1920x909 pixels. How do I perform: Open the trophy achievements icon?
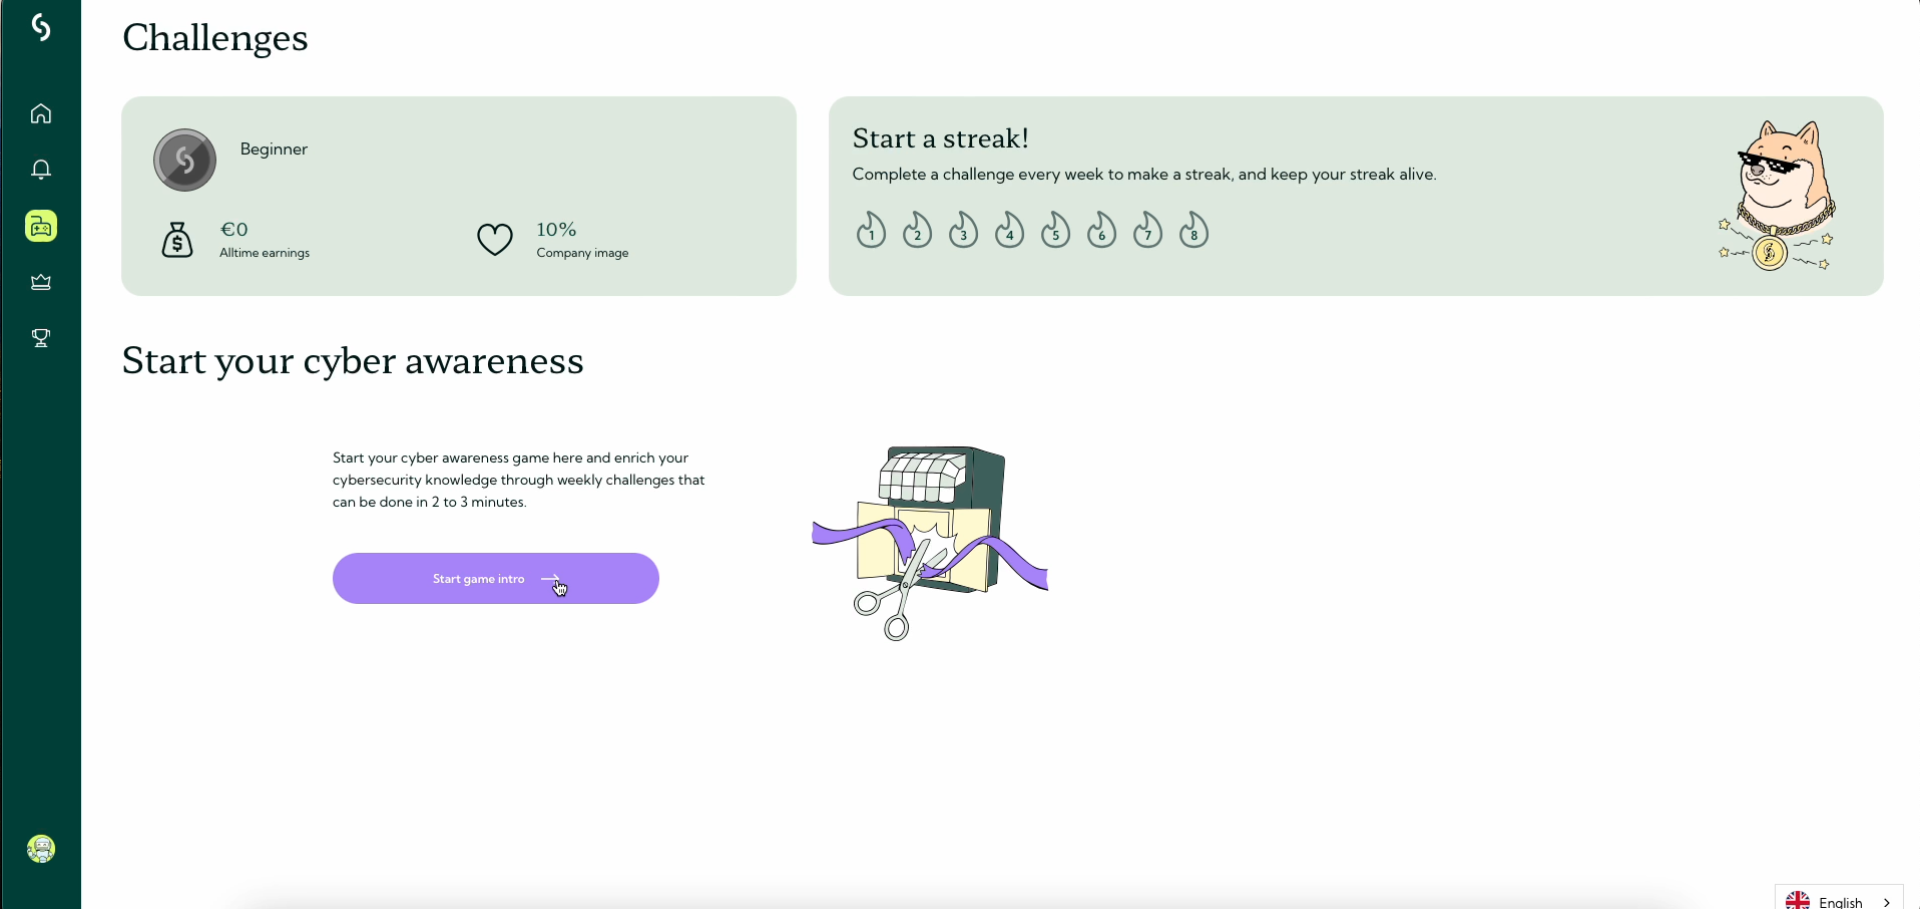(x=41, y=339)
